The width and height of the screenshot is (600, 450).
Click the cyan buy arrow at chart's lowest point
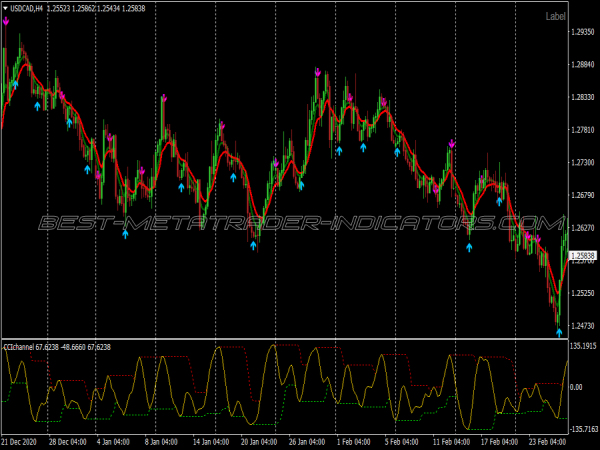pyautogui.click(x=559, y=332)
